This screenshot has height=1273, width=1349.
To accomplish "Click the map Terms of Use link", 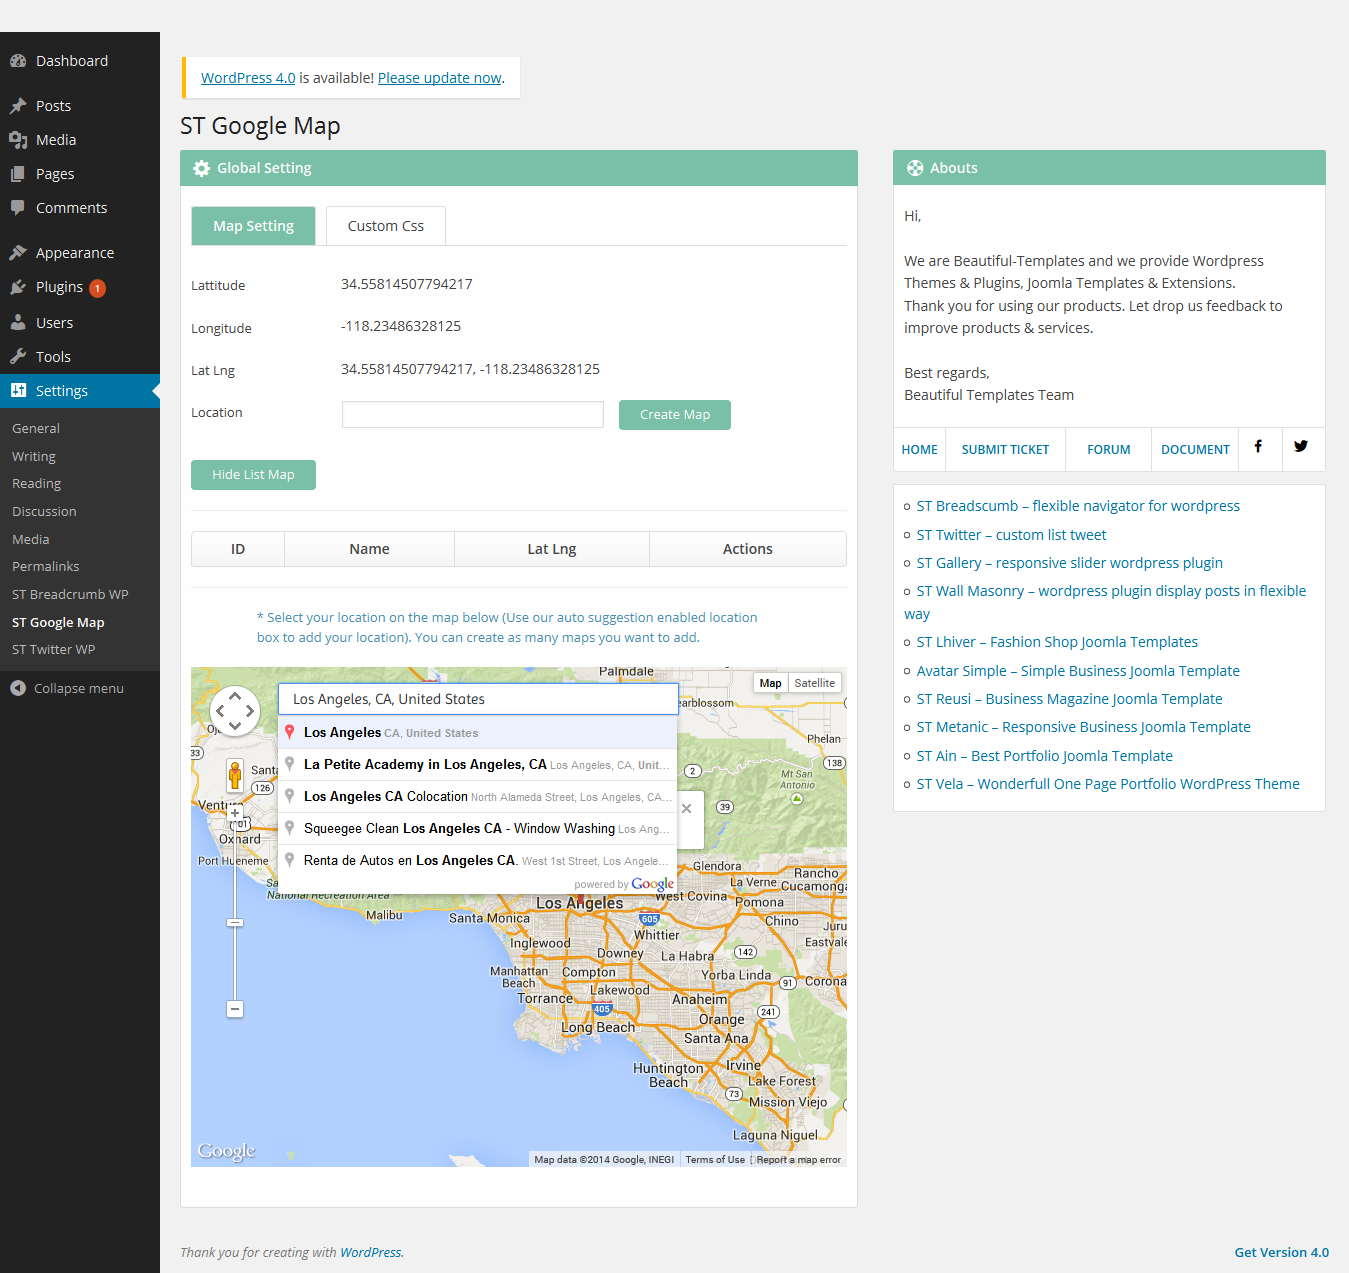I will tap(715, 1160).
